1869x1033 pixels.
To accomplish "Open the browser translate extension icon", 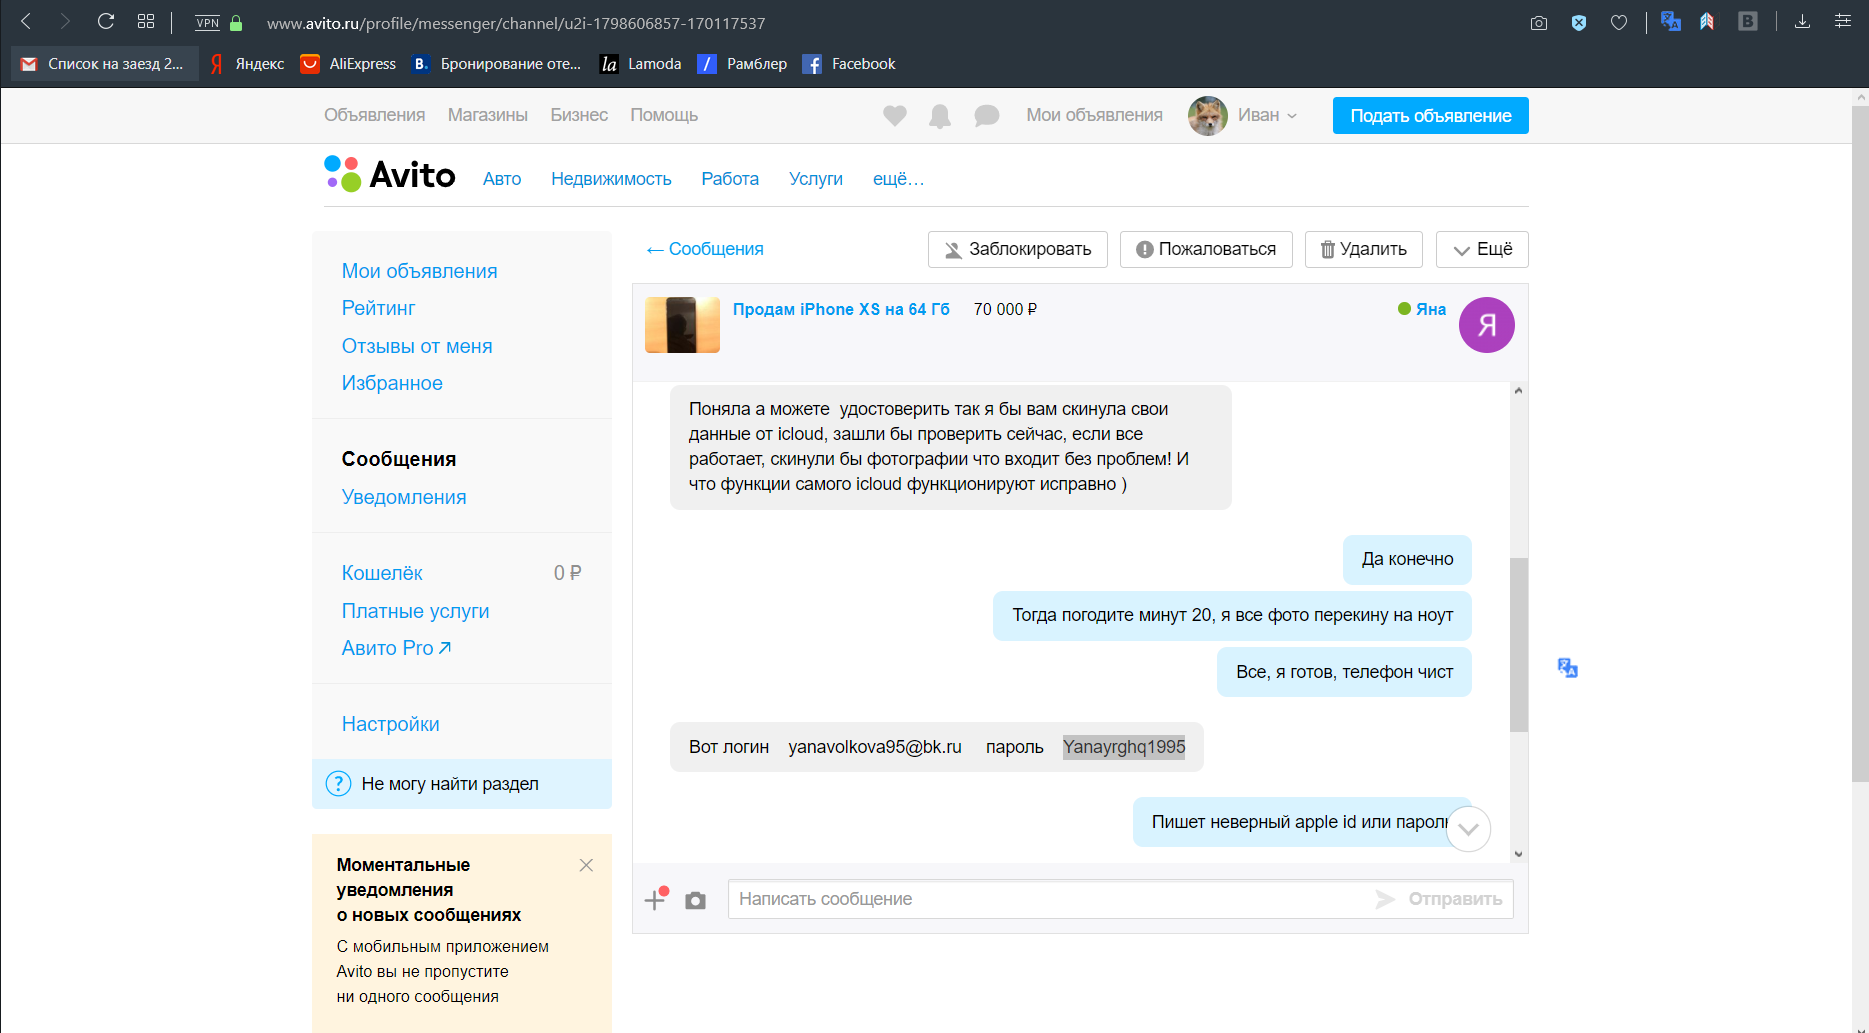I will (1670, 21).
